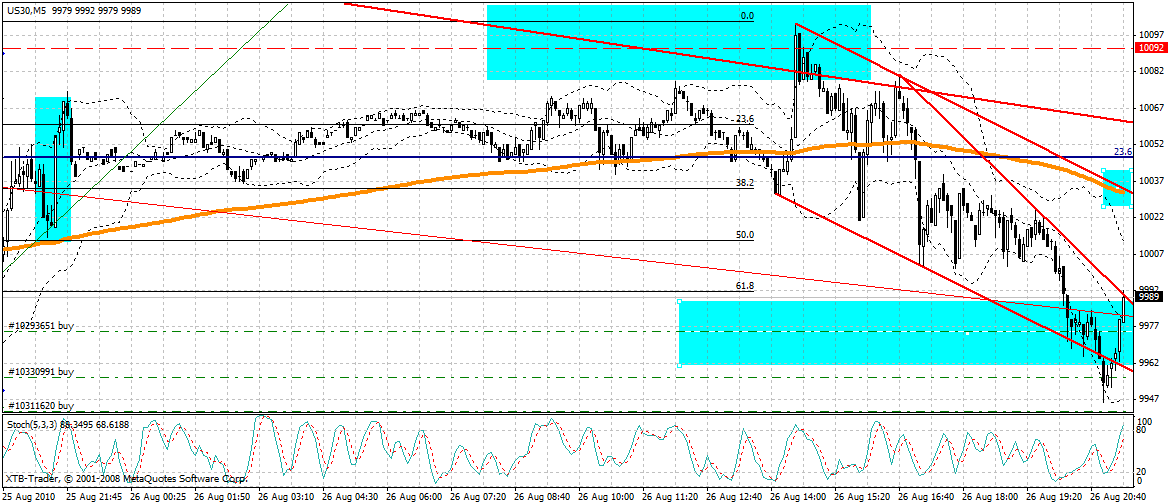
Task: Click the 10097 price axis value
Action: (x=1151, y=34)
